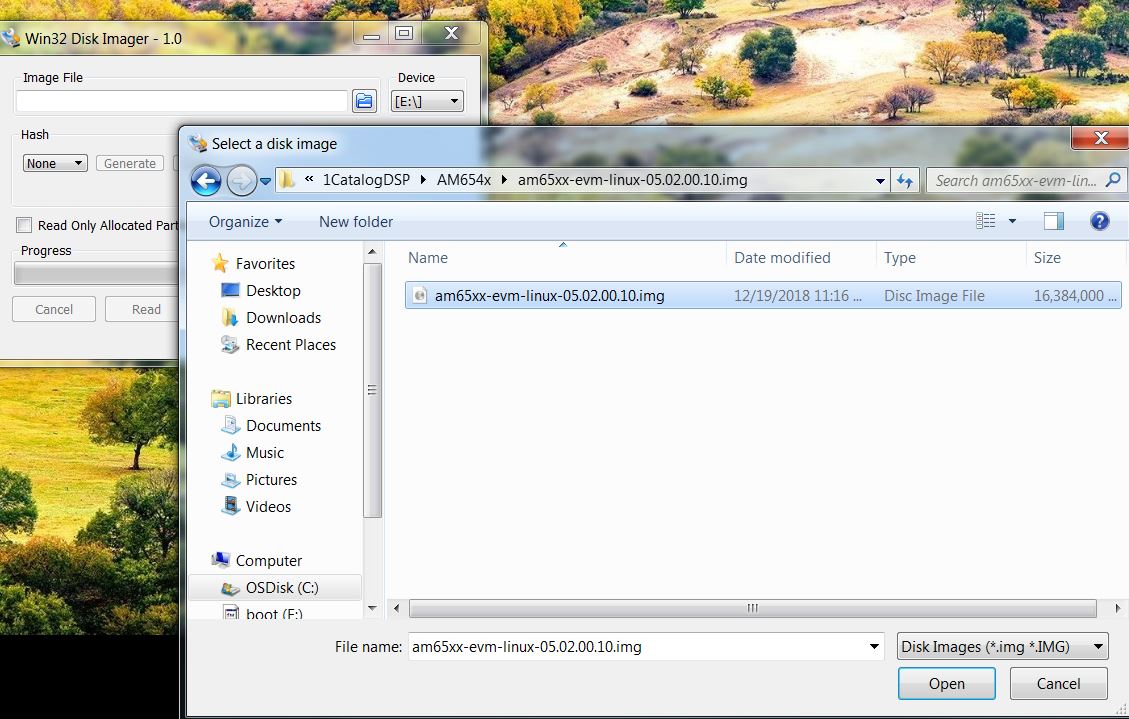Open help via the blue question mark icon
1129x719 pixels.
point(1099,221)
